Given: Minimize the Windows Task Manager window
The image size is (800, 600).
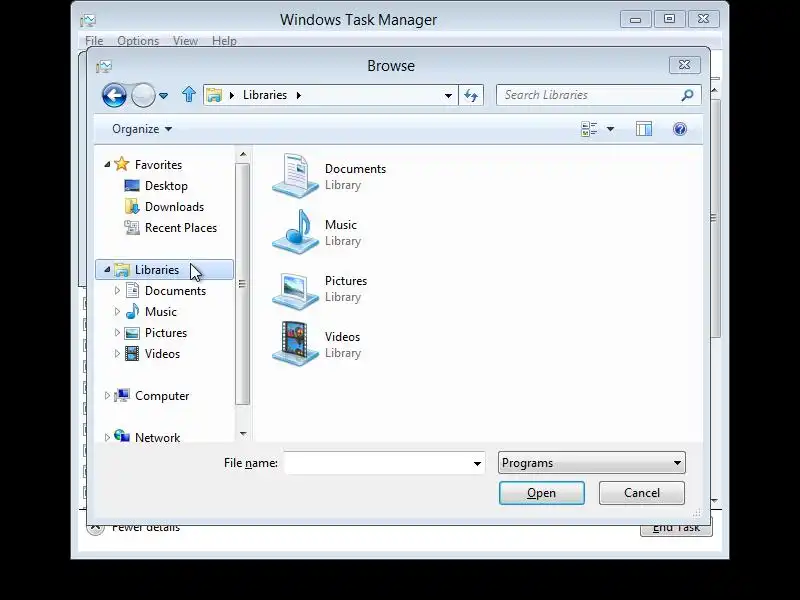Looking at the screenshot, I should (636, 19).
